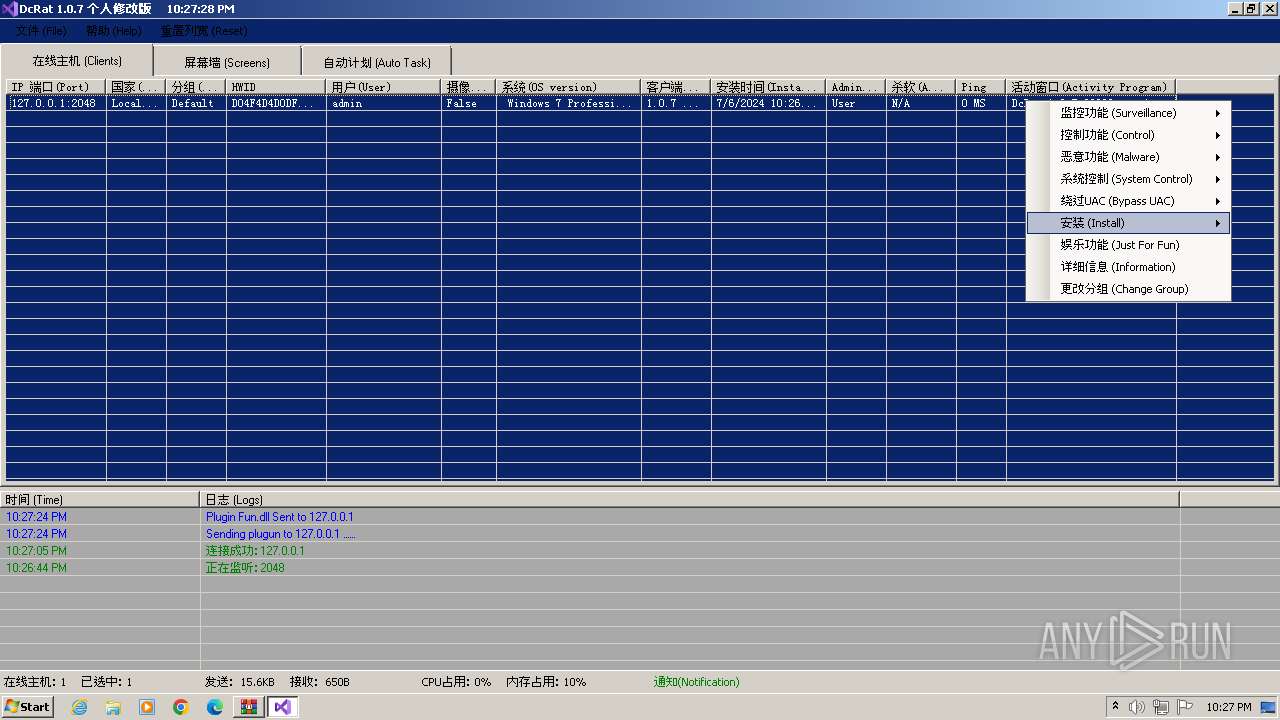Click the taskbar clock 10:27 PM
This screenshot has height=720, width=1280.
tap(1229, 707)
